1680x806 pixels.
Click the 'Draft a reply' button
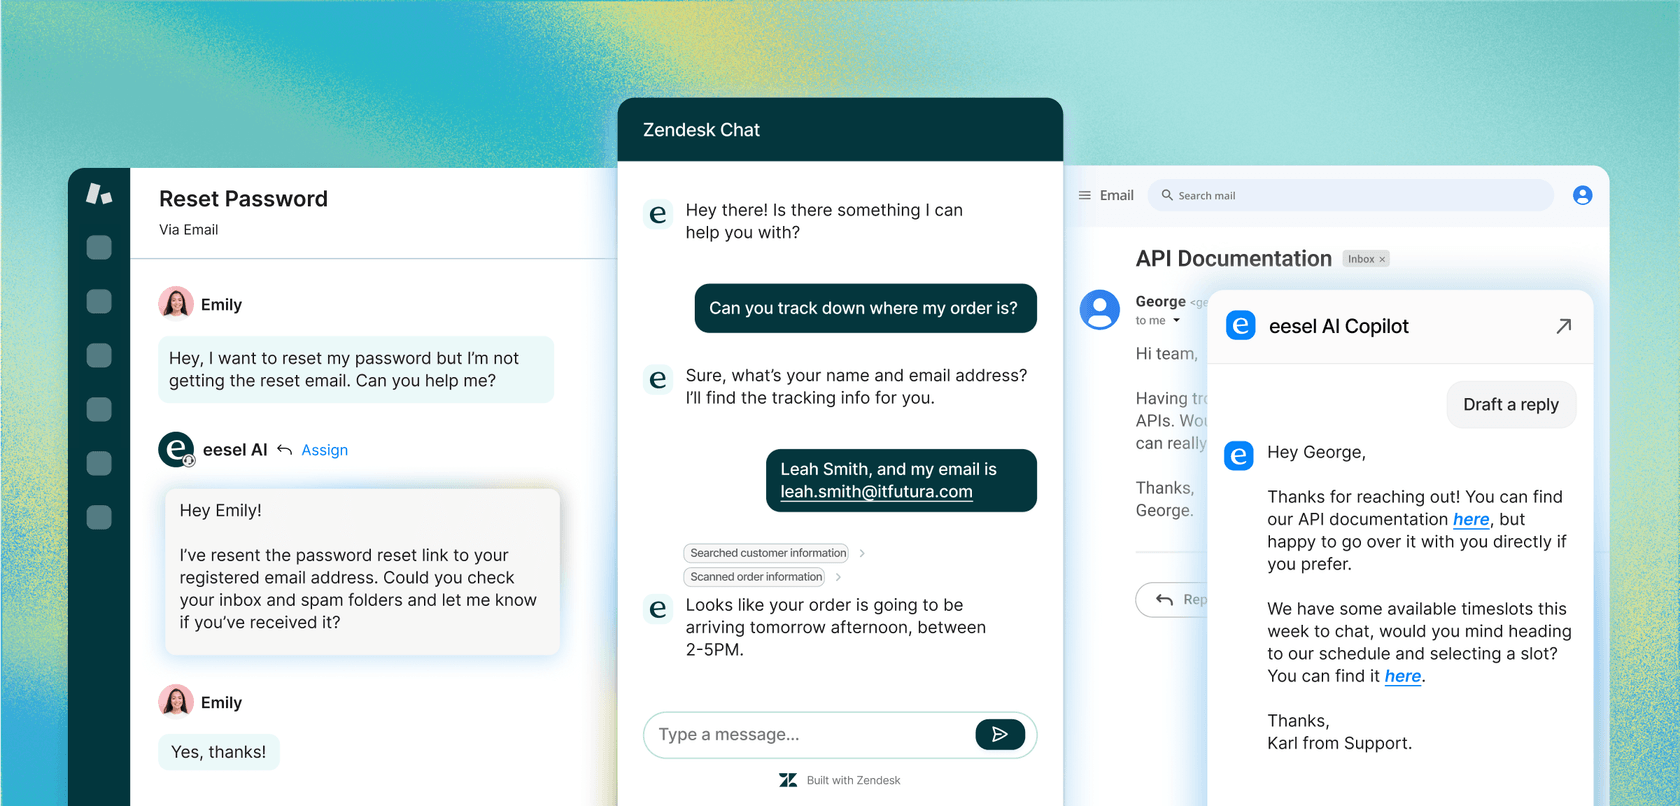click(1510, 404)
